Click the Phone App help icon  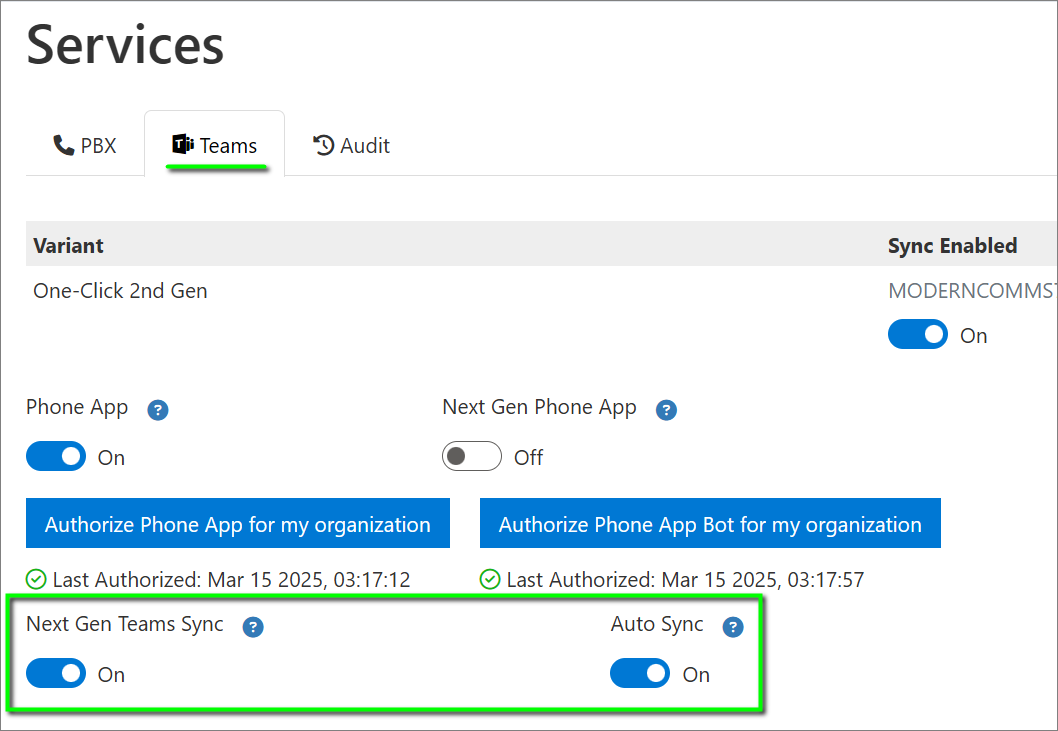point(158,410)
